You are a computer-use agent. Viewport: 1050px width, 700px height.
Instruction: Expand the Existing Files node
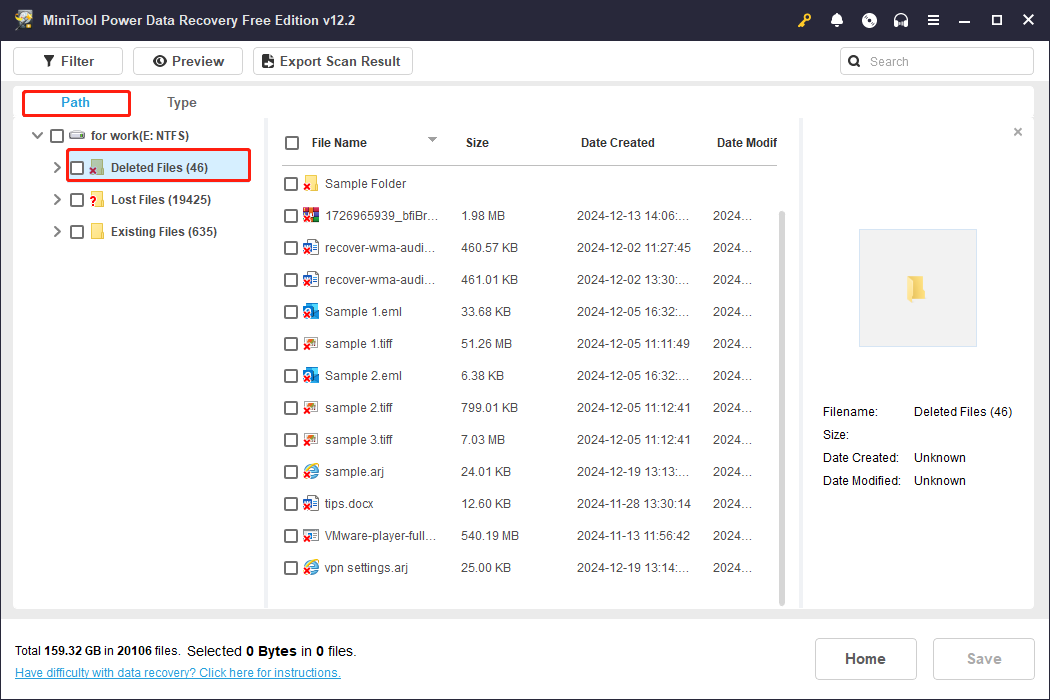coord(57,232)
